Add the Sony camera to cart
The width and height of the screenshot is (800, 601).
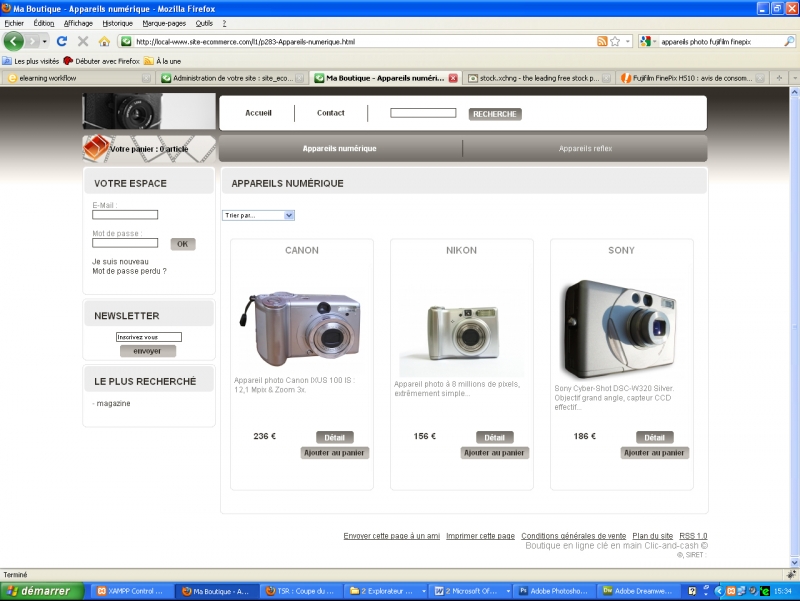[655, 453]
